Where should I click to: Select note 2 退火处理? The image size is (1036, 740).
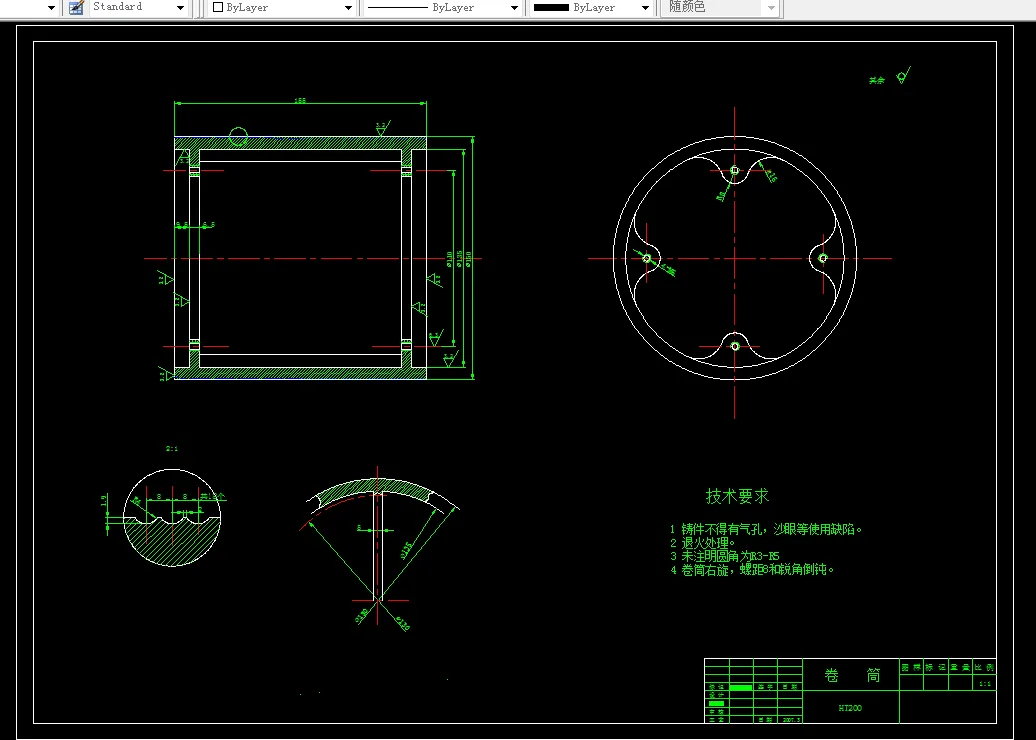pos(703,542)
